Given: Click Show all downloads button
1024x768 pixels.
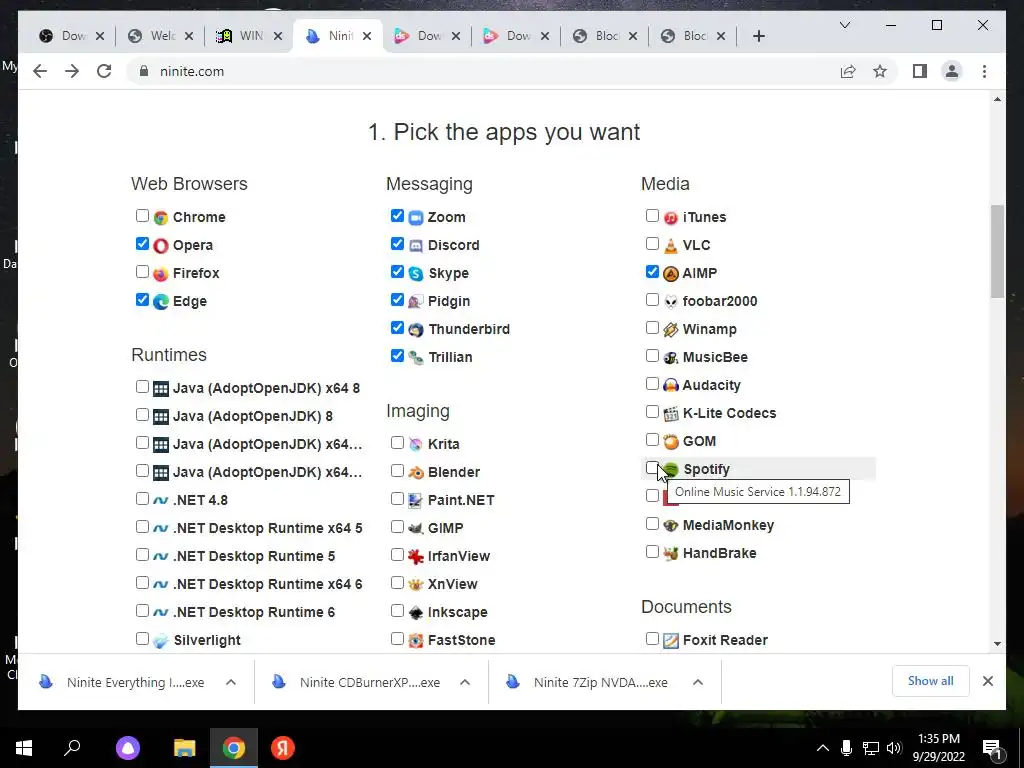Looking at the screenshot, I should (x=931, y=681).
